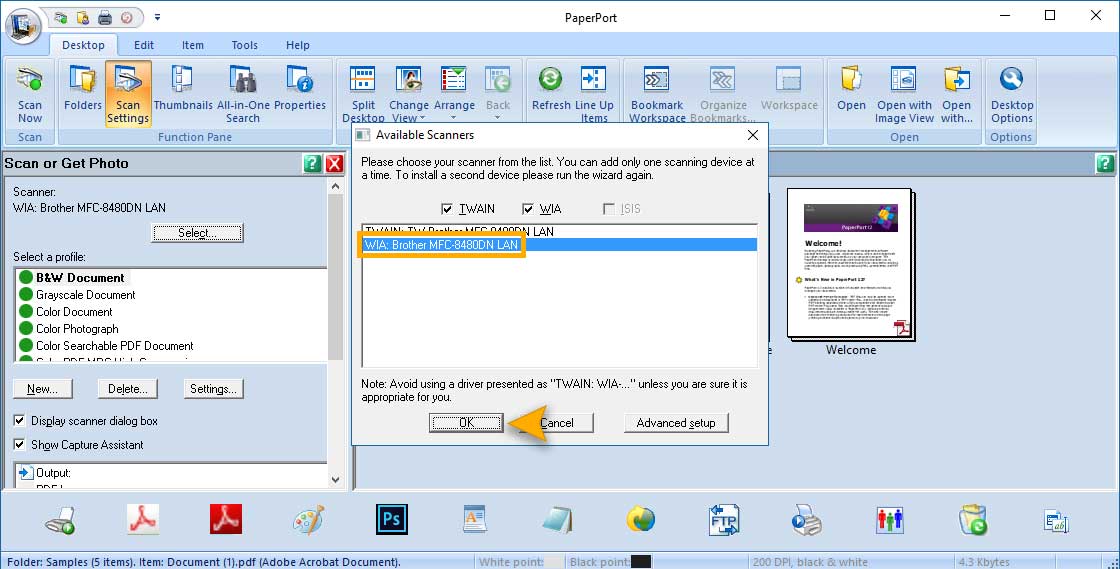Click the Settings... profile button
The width and height of the screenshot is (1120, 569).
(214, 388)
